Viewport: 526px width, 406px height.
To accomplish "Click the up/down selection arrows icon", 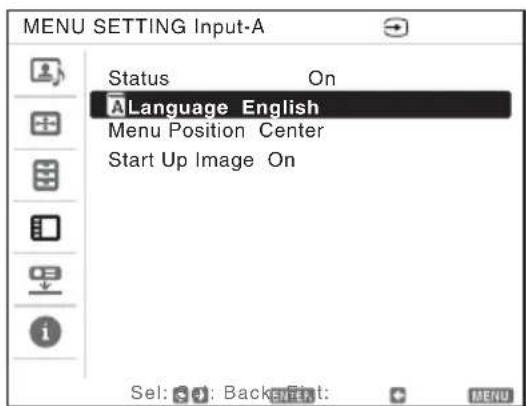I will (x=180, y=395).
